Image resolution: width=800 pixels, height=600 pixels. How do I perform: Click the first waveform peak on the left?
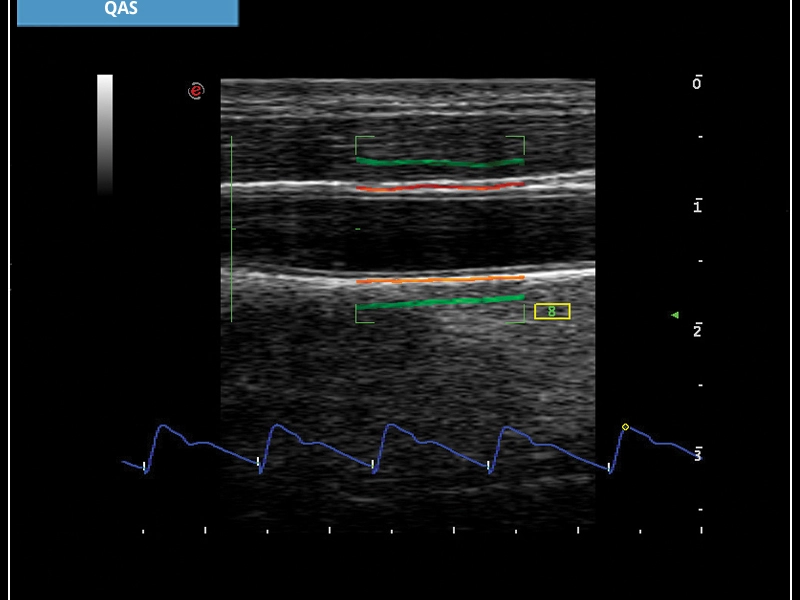coord(163,427)
